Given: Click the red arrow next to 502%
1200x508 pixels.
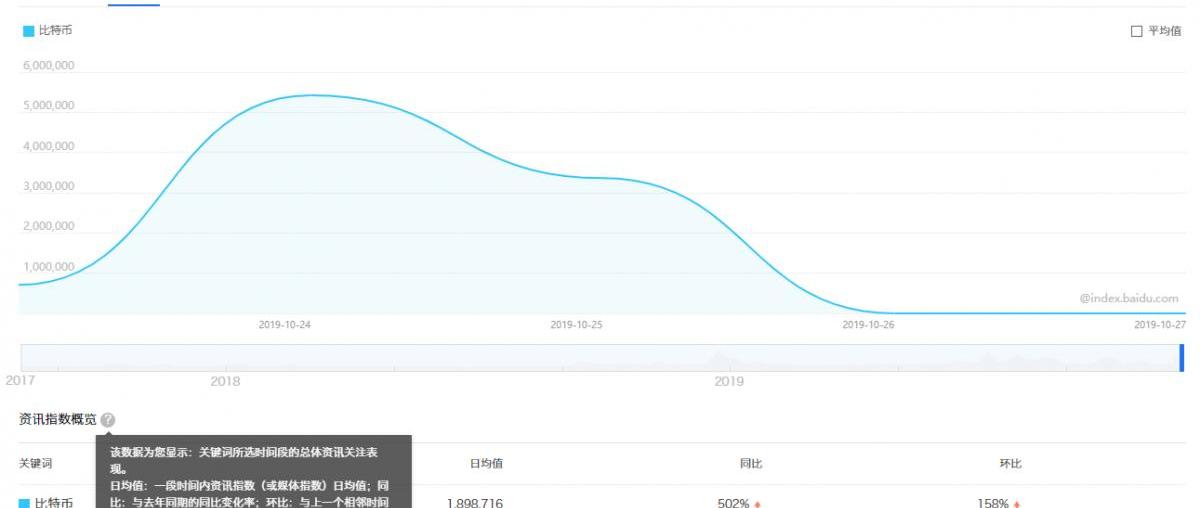Looking at the screenshot, I should [758, 503].
